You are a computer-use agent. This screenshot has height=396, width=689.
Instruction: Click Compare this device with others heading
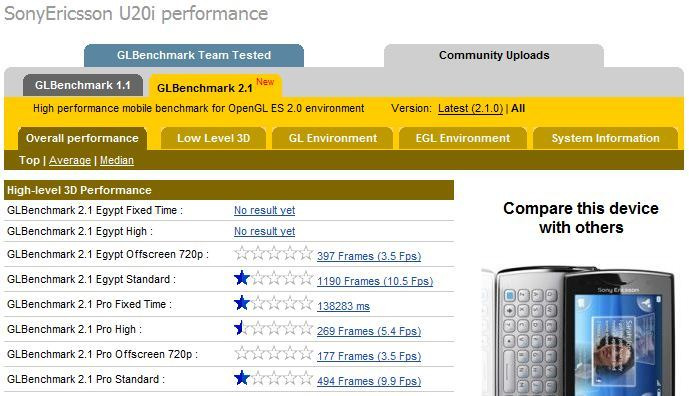pyautogui.click(x=581, y=218)
